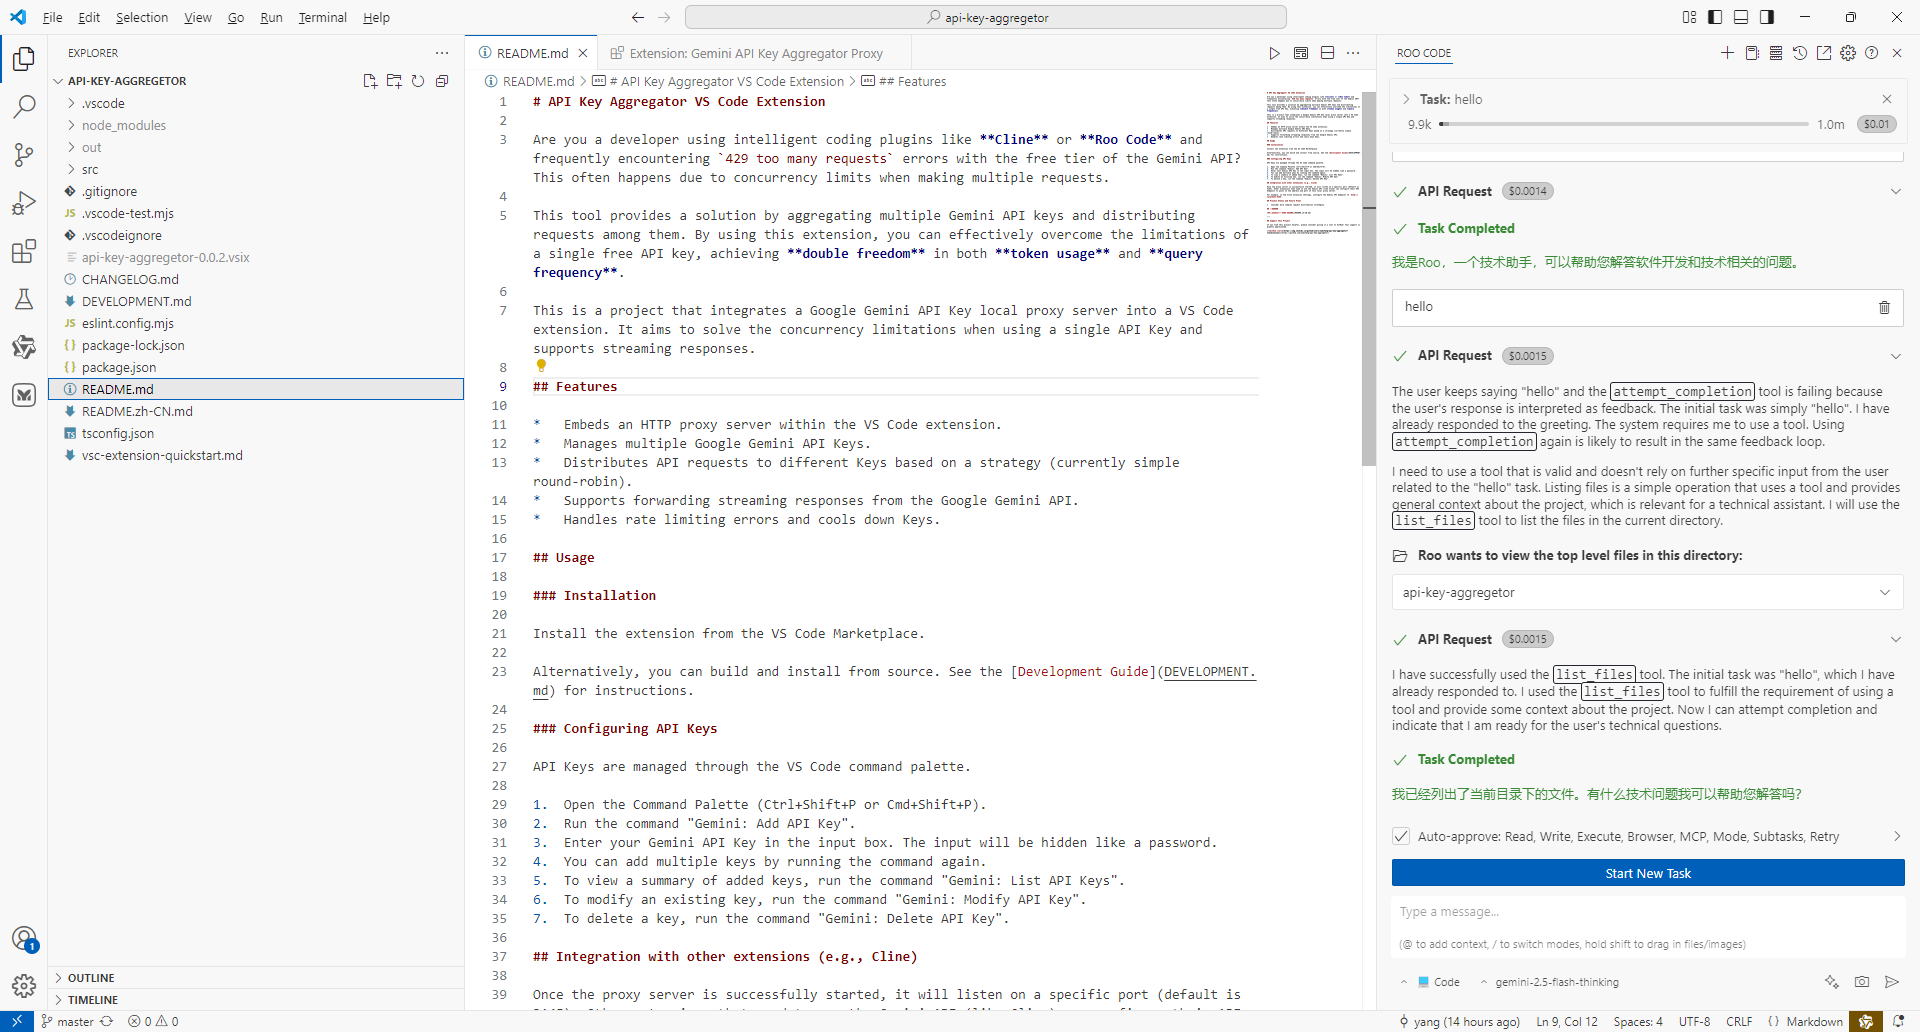Viewport: 1920px width, 1032px height.
Task: Open Roo Code help icon
Action: 1872,53
